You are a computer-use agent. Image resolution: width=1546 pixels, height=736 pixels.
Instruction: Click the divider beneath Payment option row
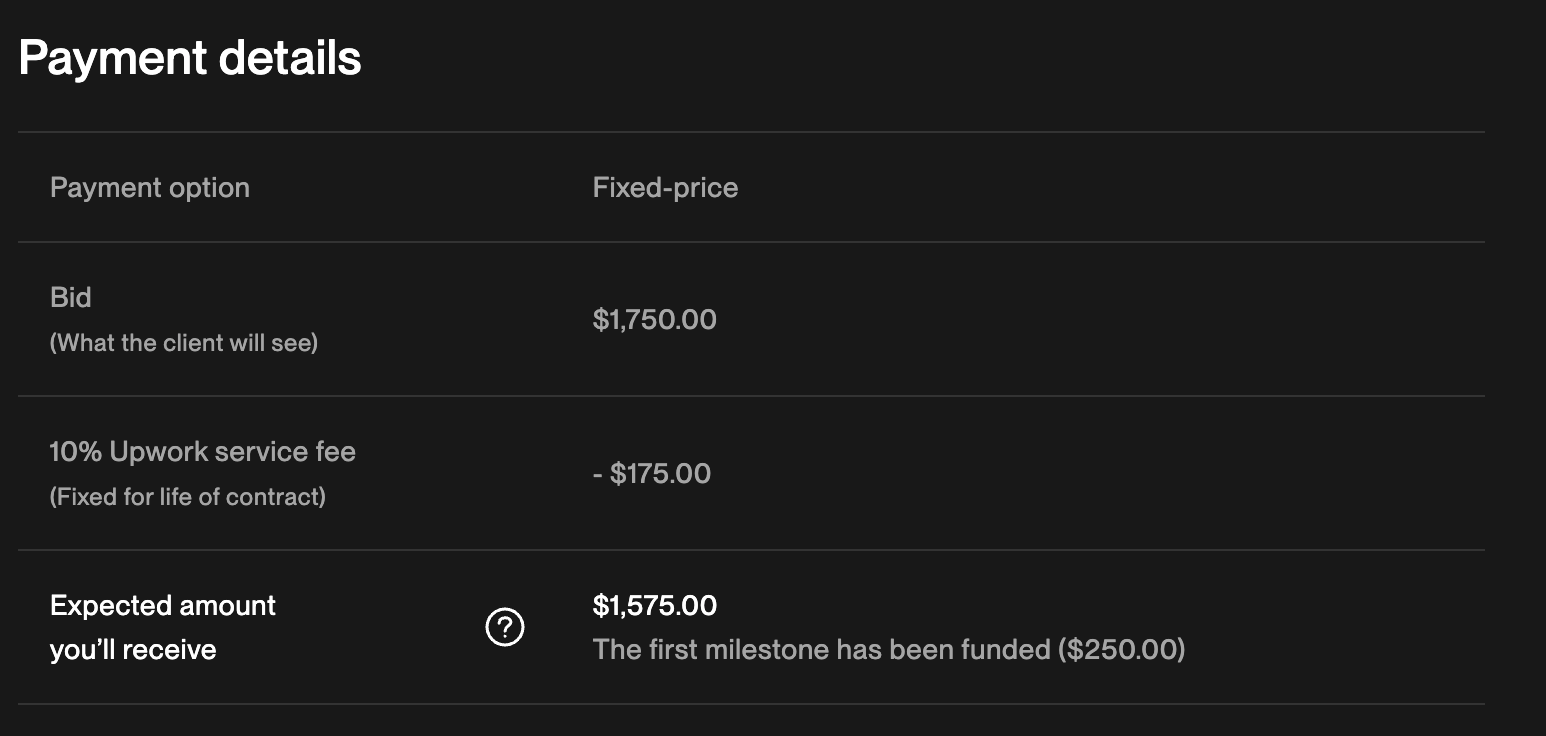point(750,242)
